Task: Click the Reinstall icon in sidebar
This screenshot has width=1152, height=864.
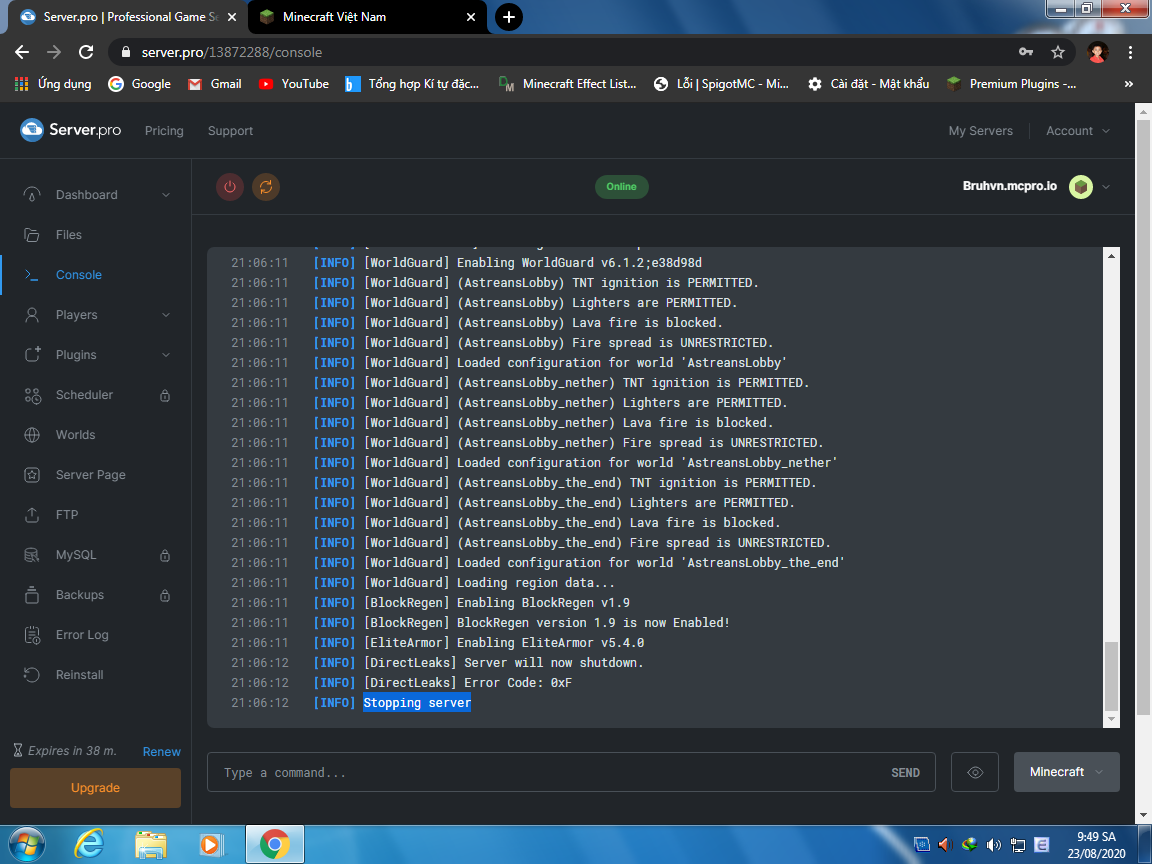Action: click(32, 674)
